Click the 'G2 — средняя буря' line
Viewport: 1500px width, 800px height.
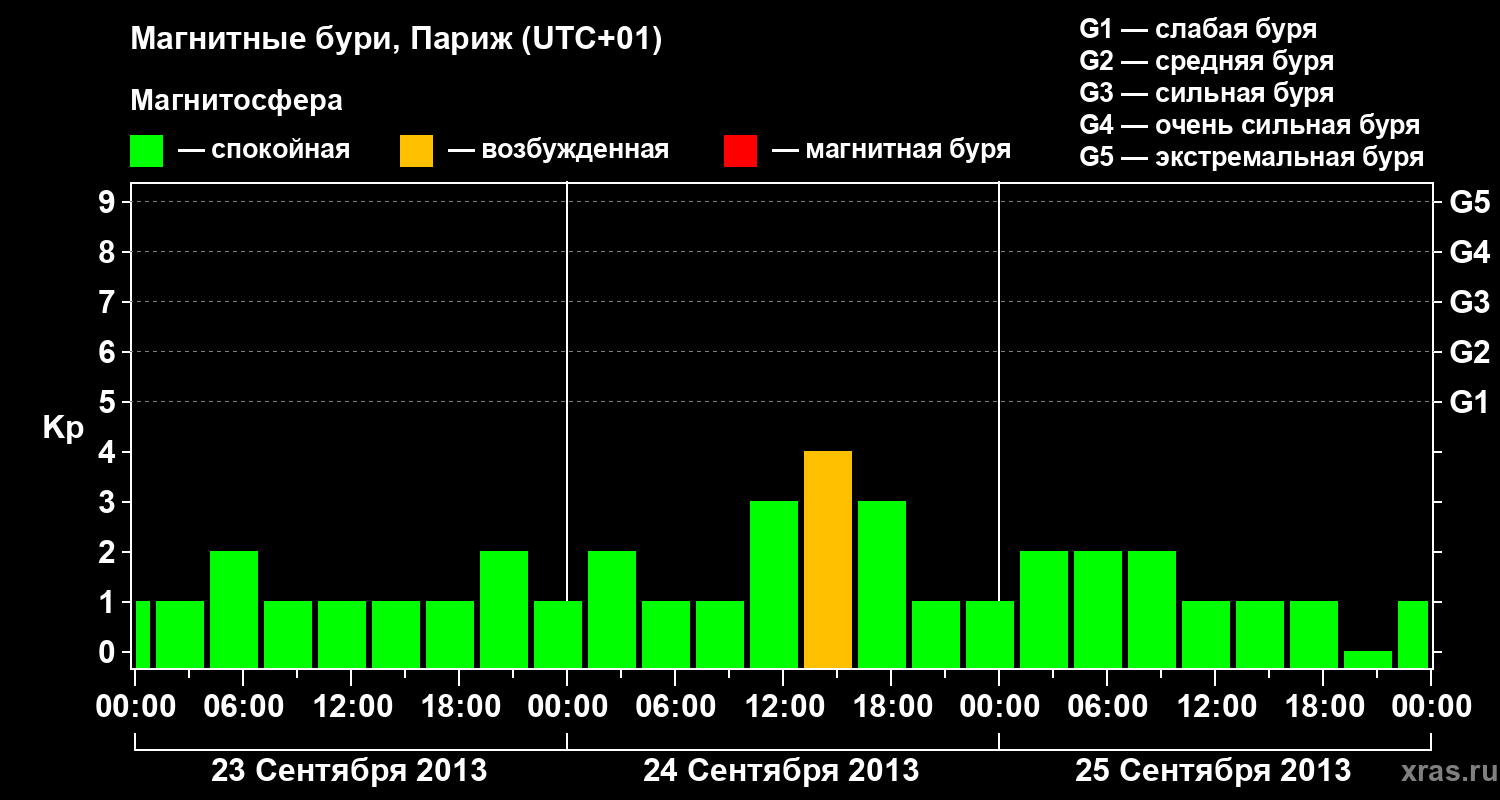(x=1206, y=61)
